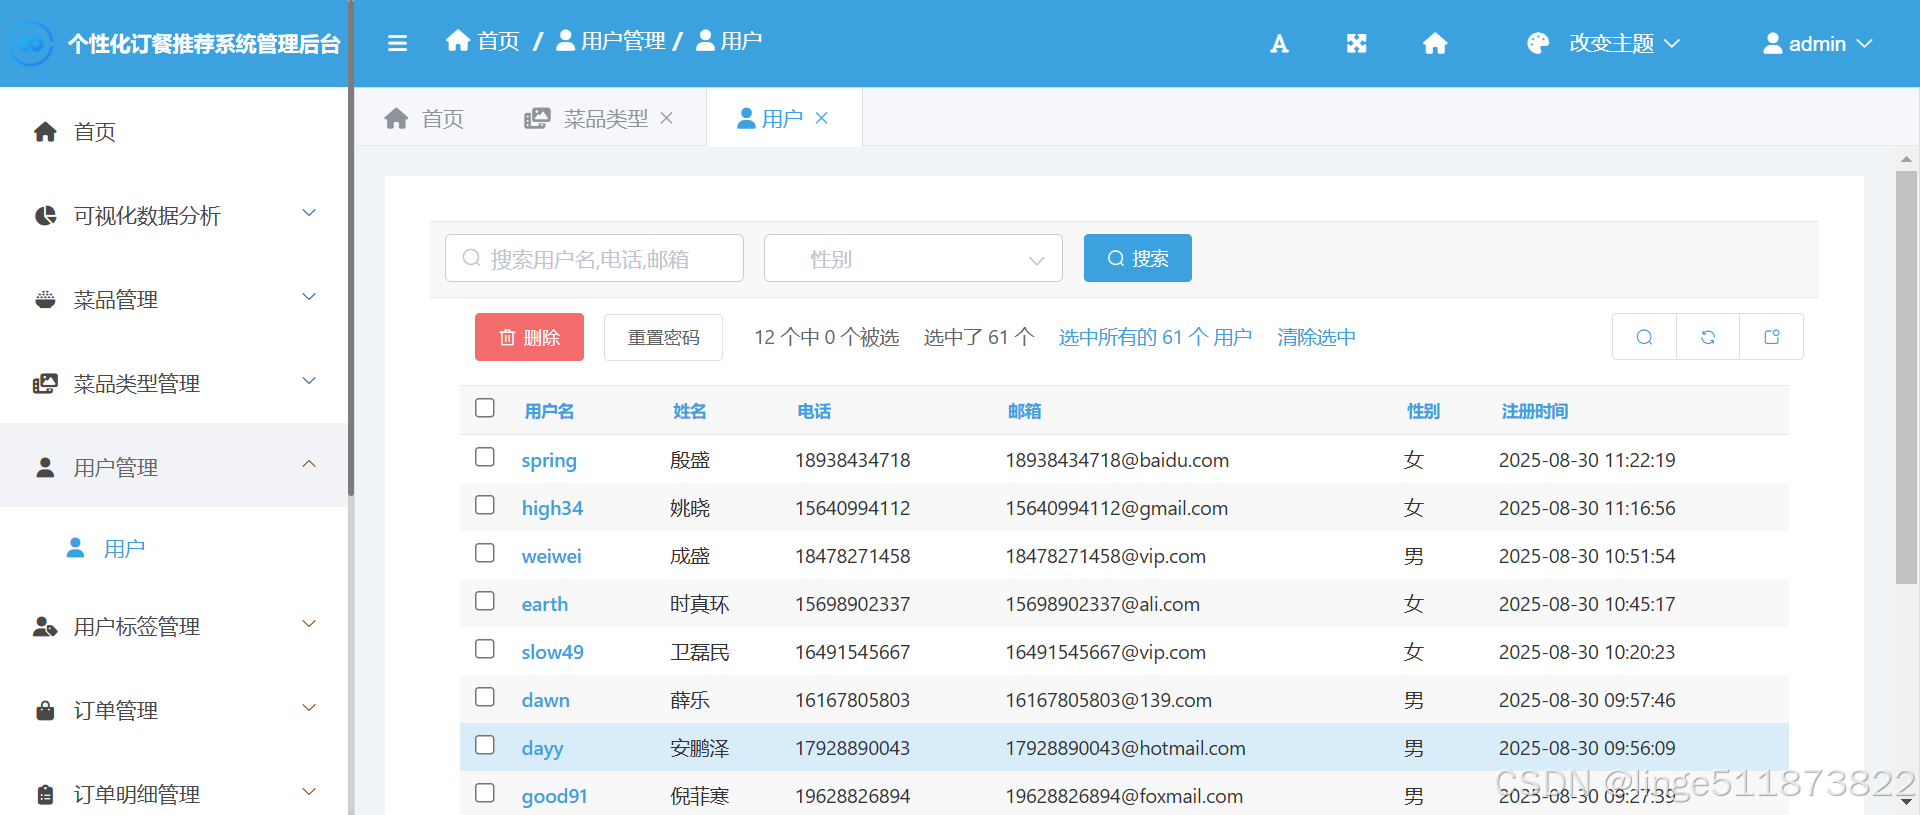
Task: Check the row checkbox for good91
Action: click(485, 793)
